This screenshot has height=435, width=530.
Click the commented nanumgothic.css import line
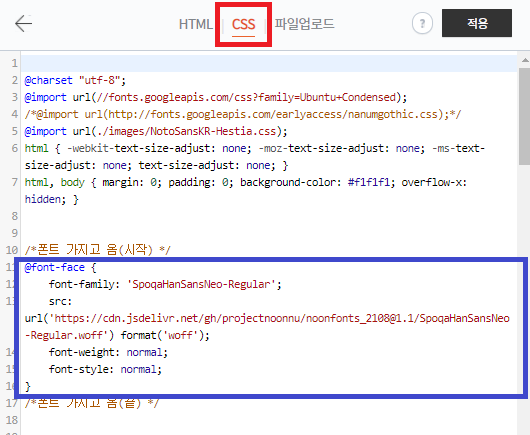click(x=243, y=114)
